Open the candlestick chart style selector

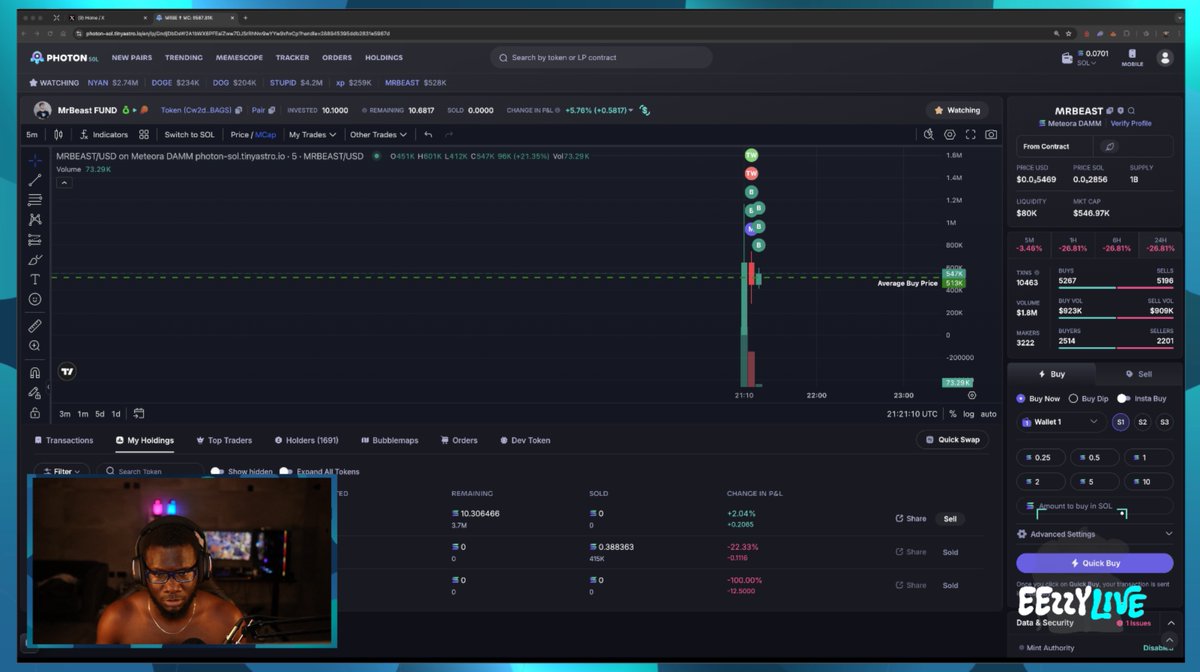(x=59, y=134)
